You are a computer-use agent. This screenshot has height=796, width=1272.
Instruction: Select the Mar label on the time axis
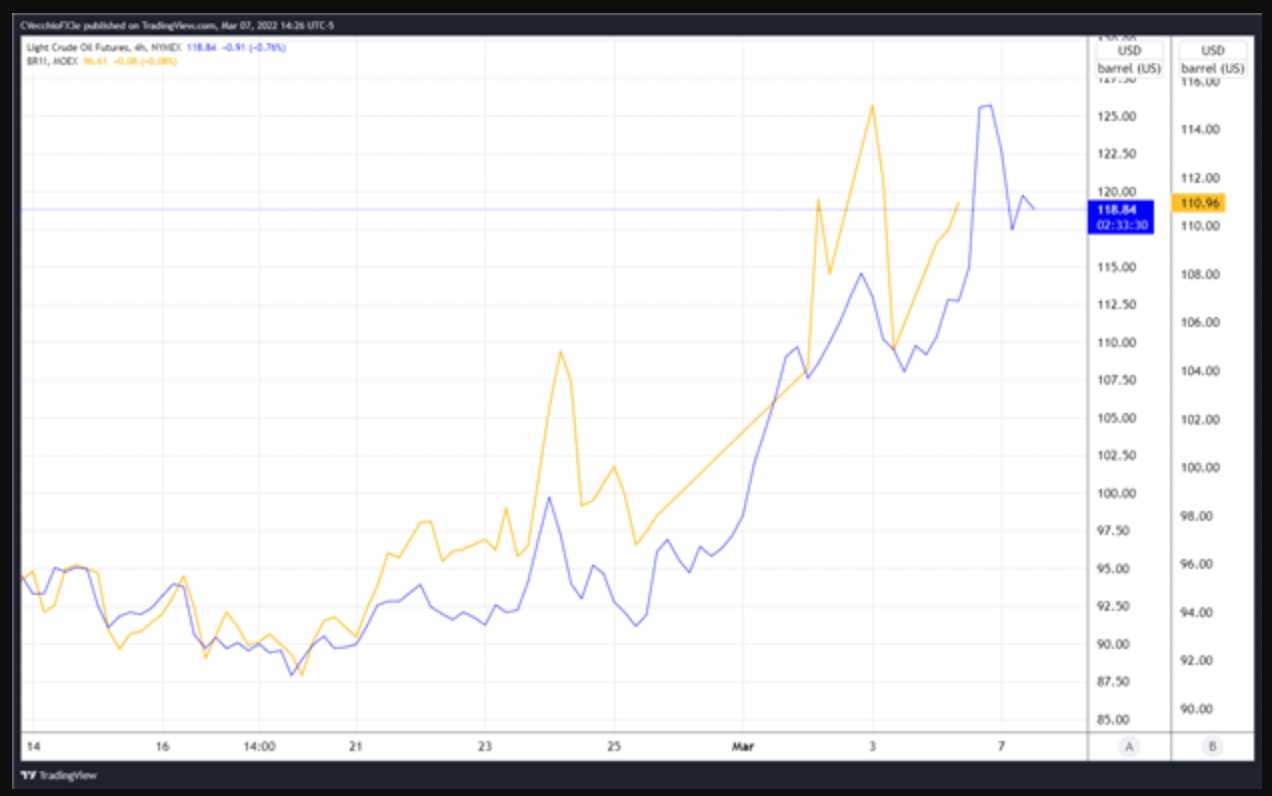[x=743, y=746]
